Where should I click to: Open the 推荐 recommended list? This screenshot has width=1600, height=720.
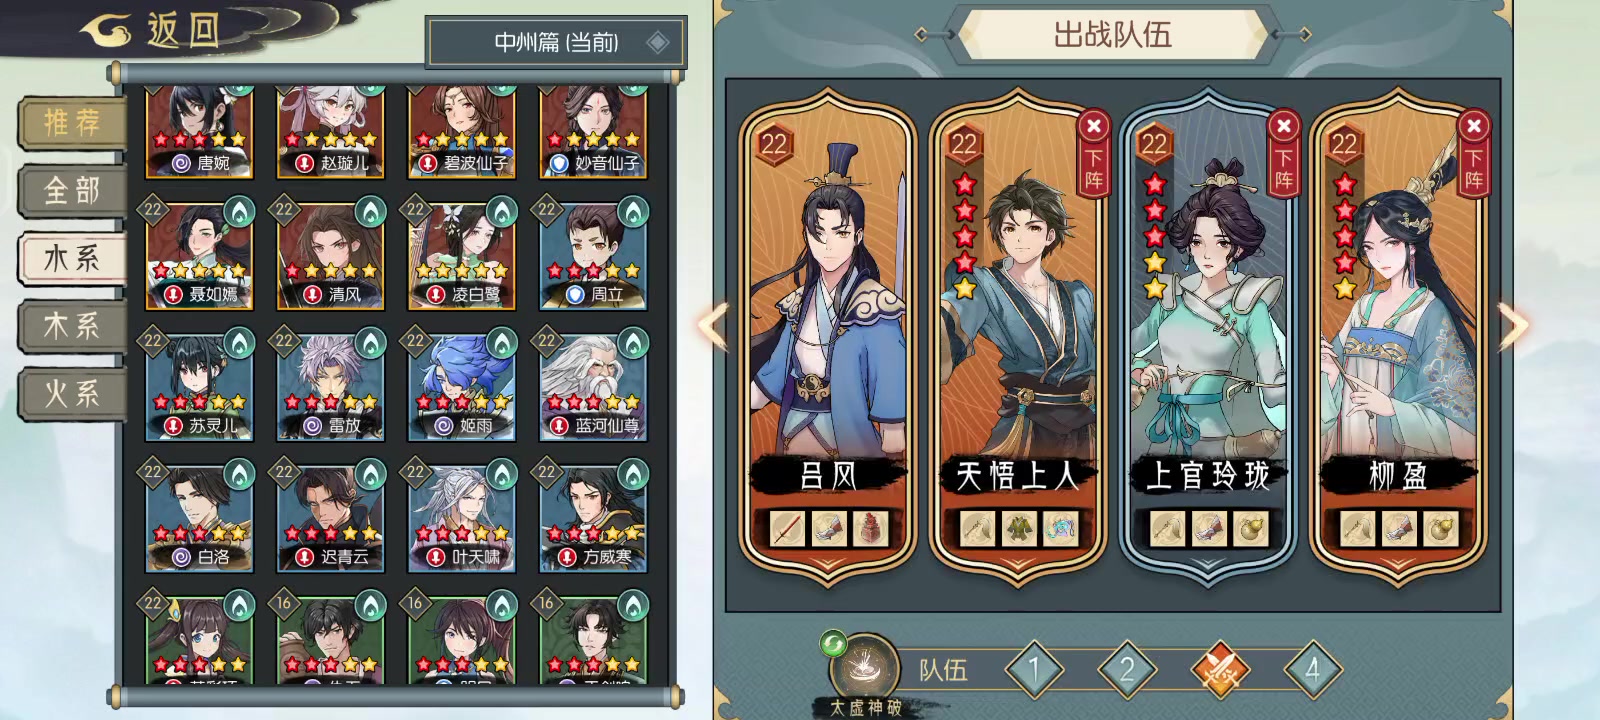[x=72, y=123]
